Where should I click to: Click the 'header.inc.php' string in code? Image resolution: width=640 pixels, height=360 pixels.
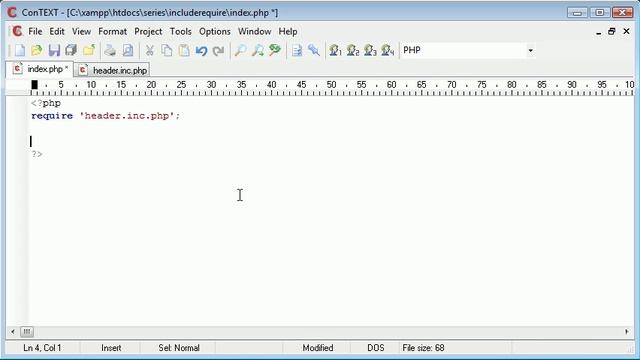tap(127, 116)
